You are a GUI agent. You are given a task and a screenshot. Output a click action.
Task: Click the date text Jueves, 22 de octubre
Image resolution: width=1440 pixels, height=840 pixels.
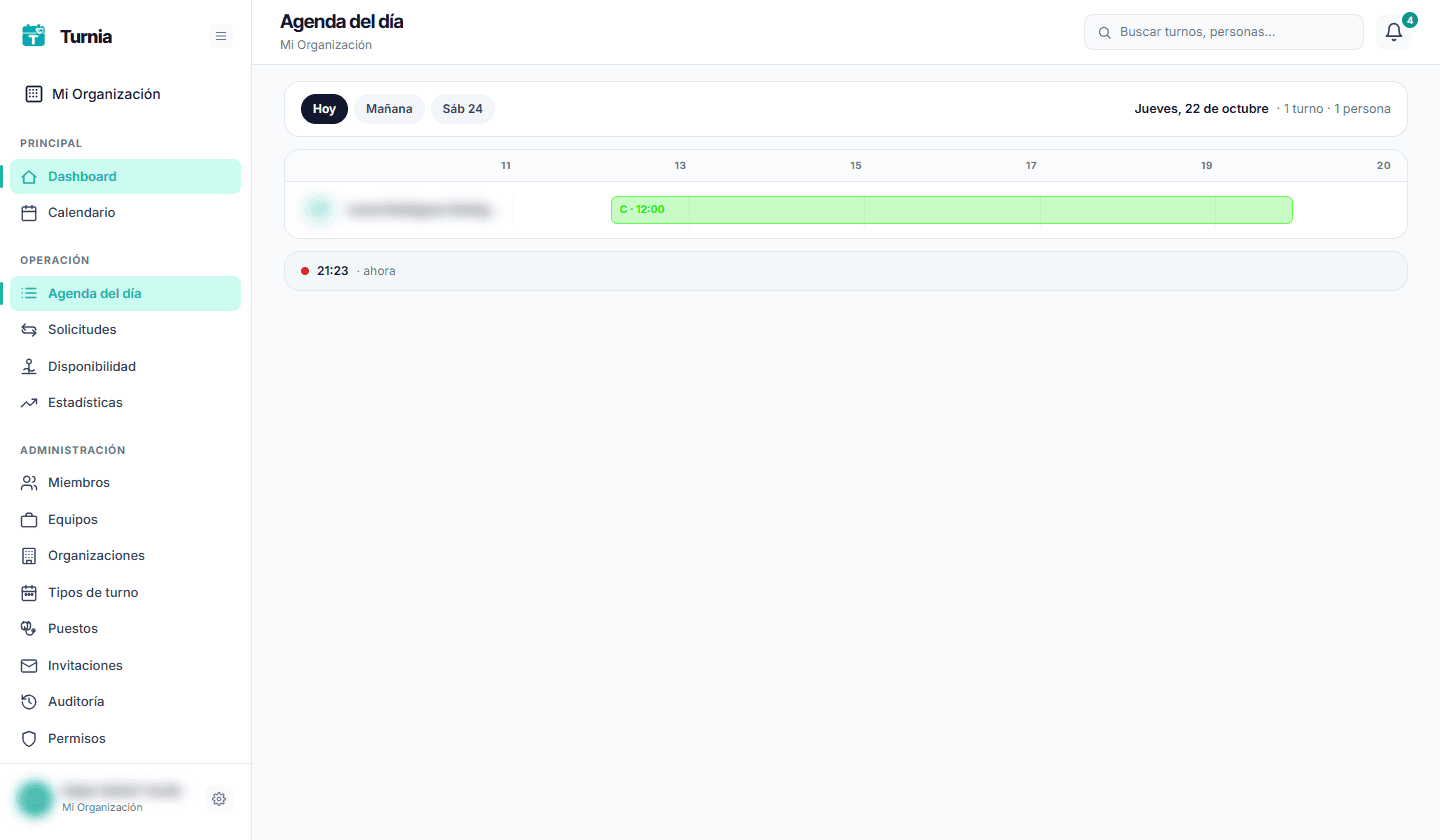1201,109
